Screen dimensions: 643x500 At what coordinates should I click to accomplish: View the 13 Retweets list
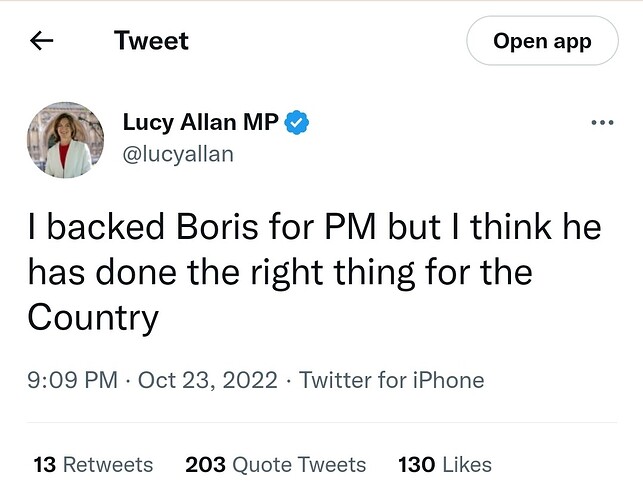(x=93, y=465)
